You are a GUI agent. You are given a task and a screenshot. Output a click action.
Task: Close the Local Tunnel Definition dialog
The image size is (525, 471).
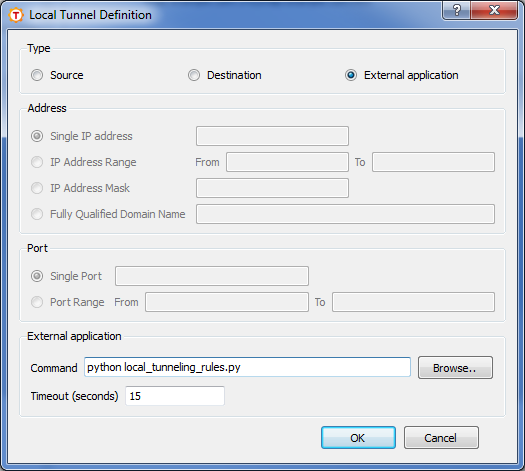pos(494,10)
